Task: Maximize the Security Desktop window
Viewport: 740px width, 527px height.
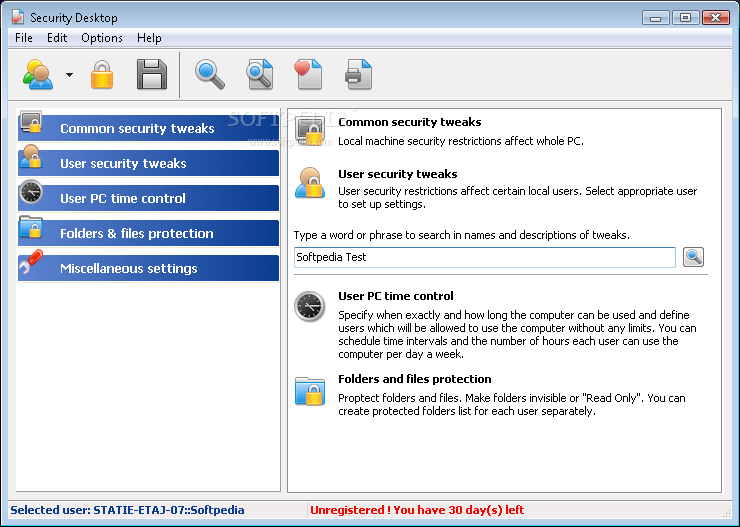Action: pos(685,17)
